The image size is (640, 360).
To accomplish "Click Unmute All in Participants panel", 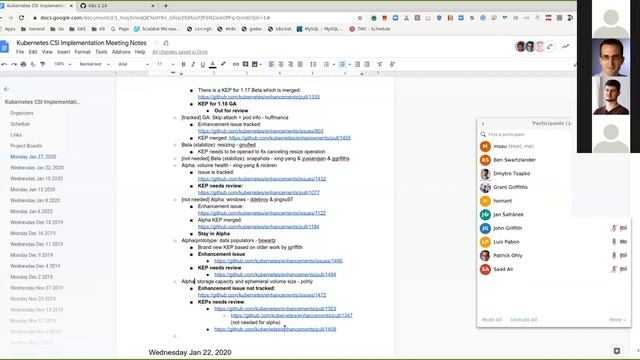I will [524, 320].
